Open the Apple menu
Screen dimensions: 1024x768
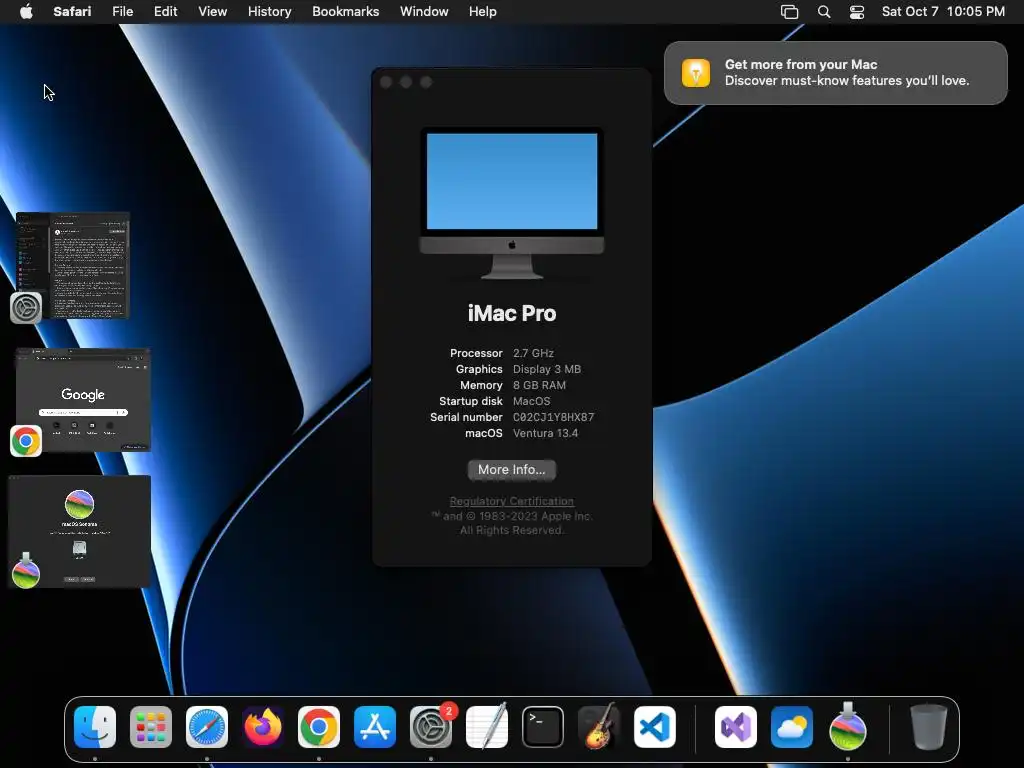tap(26, 11)
